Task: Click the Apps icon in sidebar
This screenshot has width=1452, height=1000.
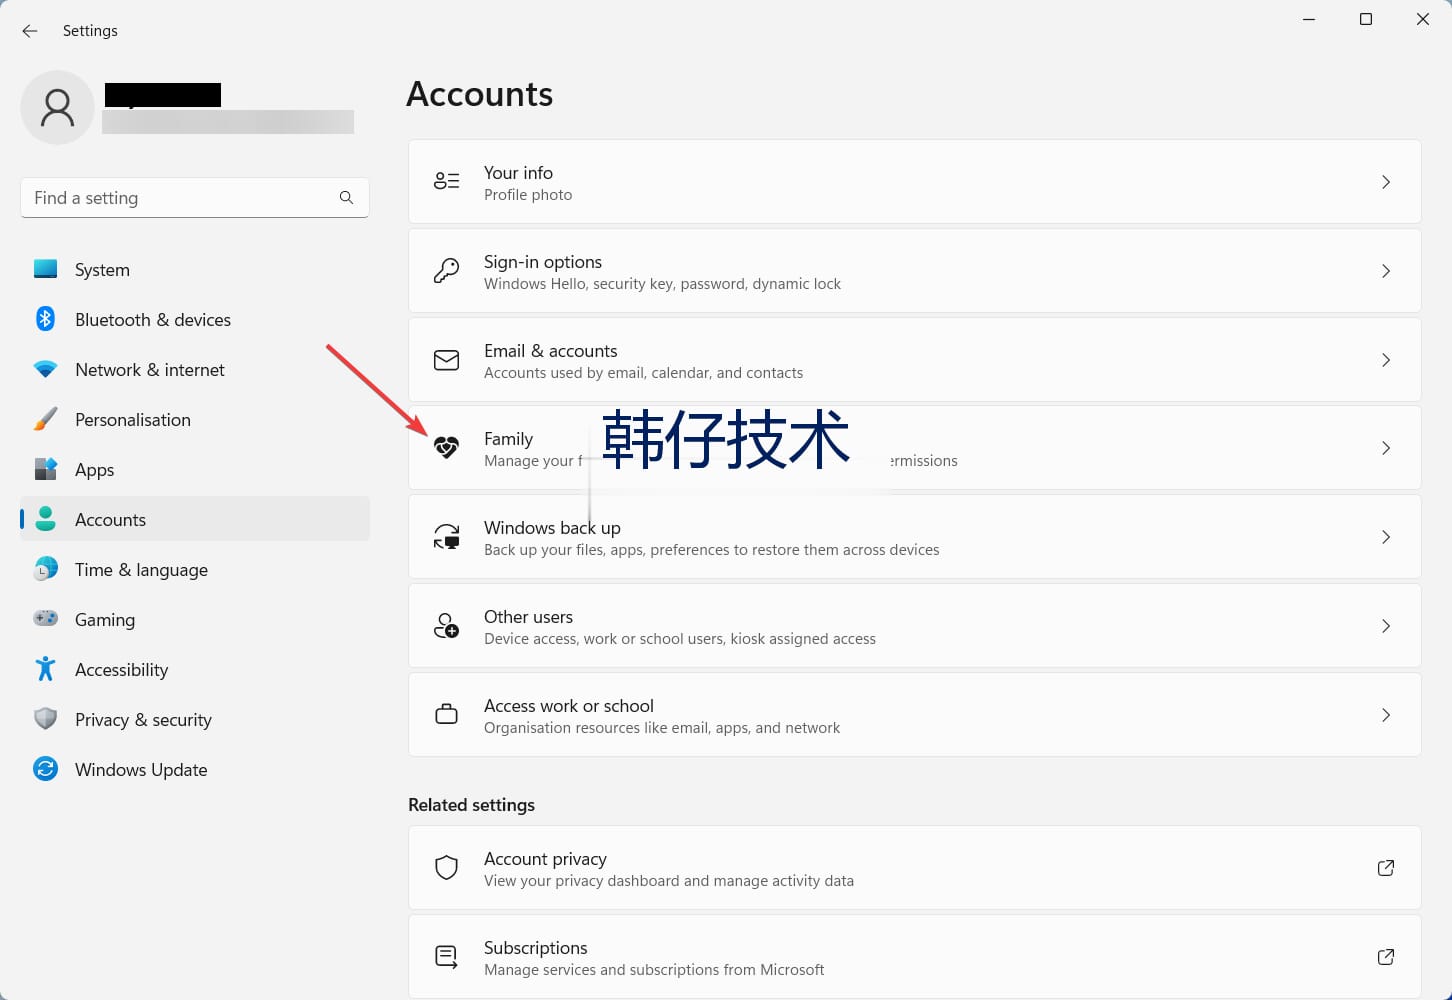Action: pyautogui.click(x=45, y=469)
